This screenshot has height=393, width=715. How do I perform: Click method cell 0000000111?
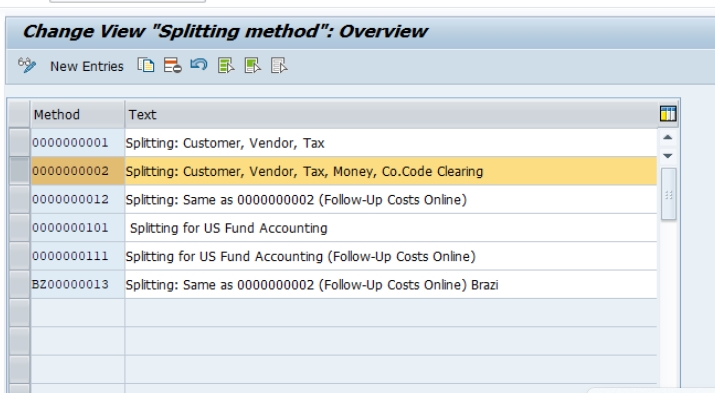[78, 256]
